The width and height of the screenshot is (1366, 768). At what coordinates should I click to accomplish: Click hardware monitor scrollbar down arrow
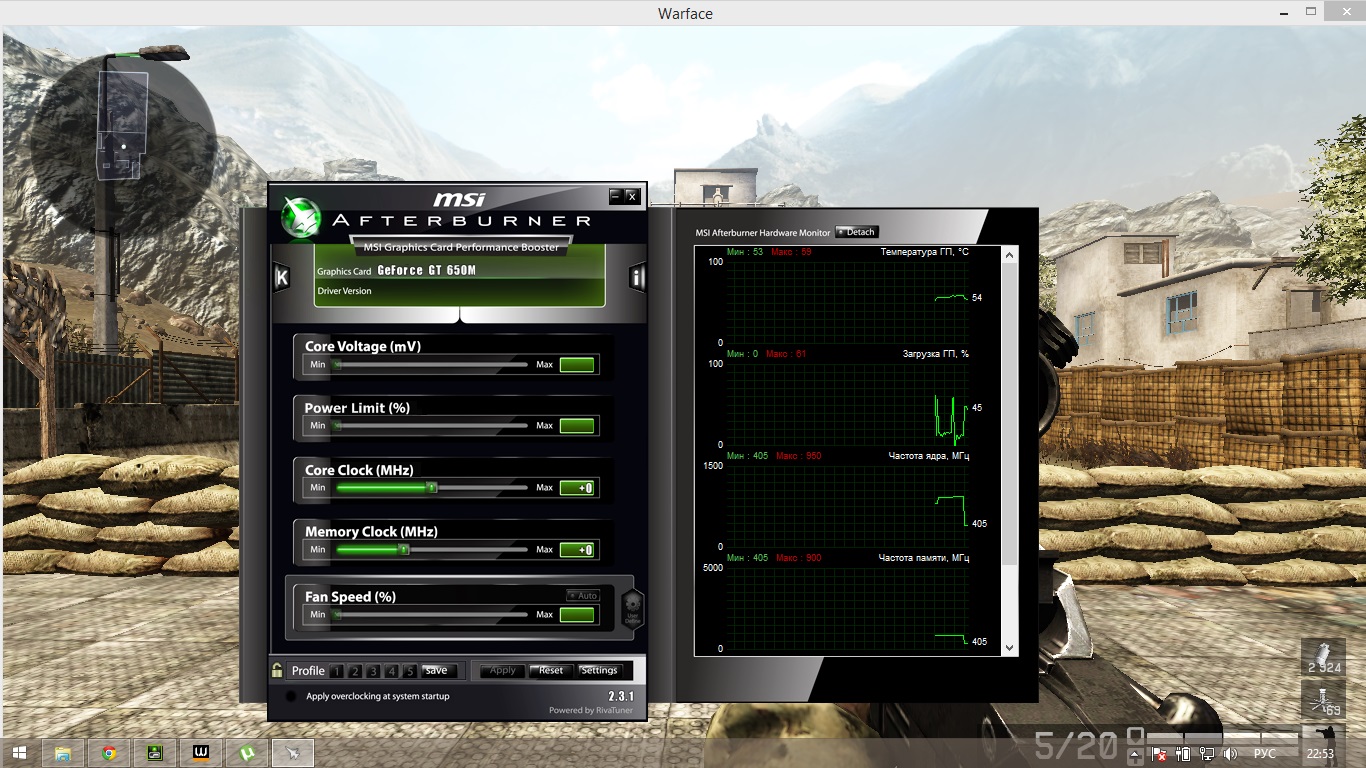pos(1009,648)
